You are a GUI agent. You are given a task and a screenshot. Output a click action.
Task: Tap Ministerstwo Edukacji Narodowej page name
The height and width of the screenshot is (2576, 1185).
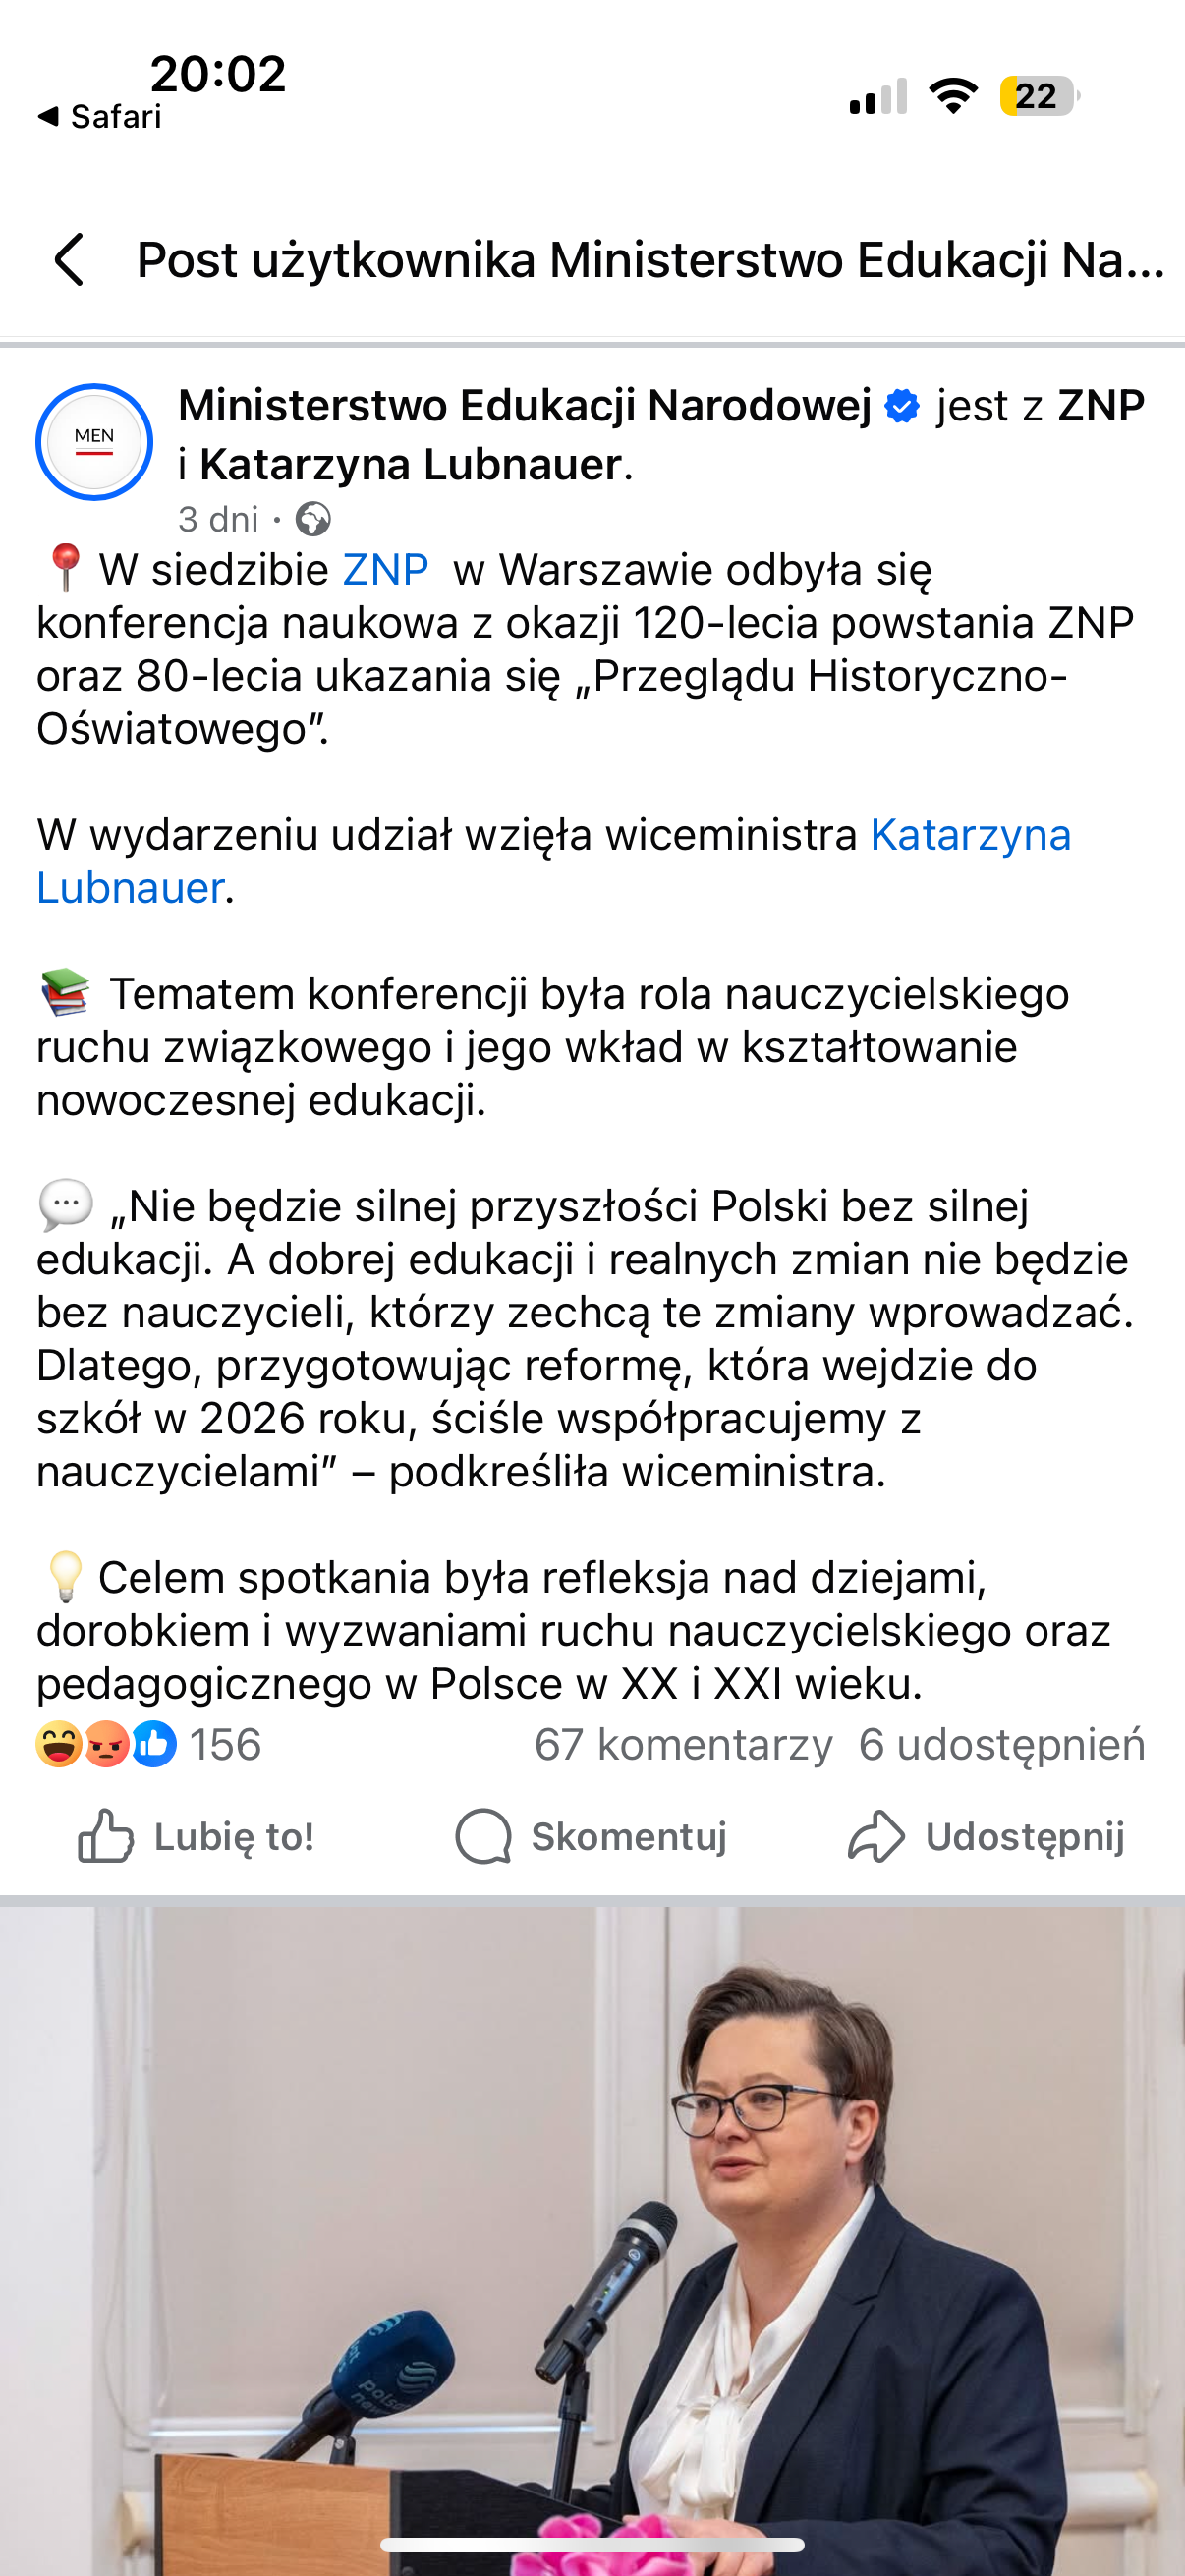(525, 407)
